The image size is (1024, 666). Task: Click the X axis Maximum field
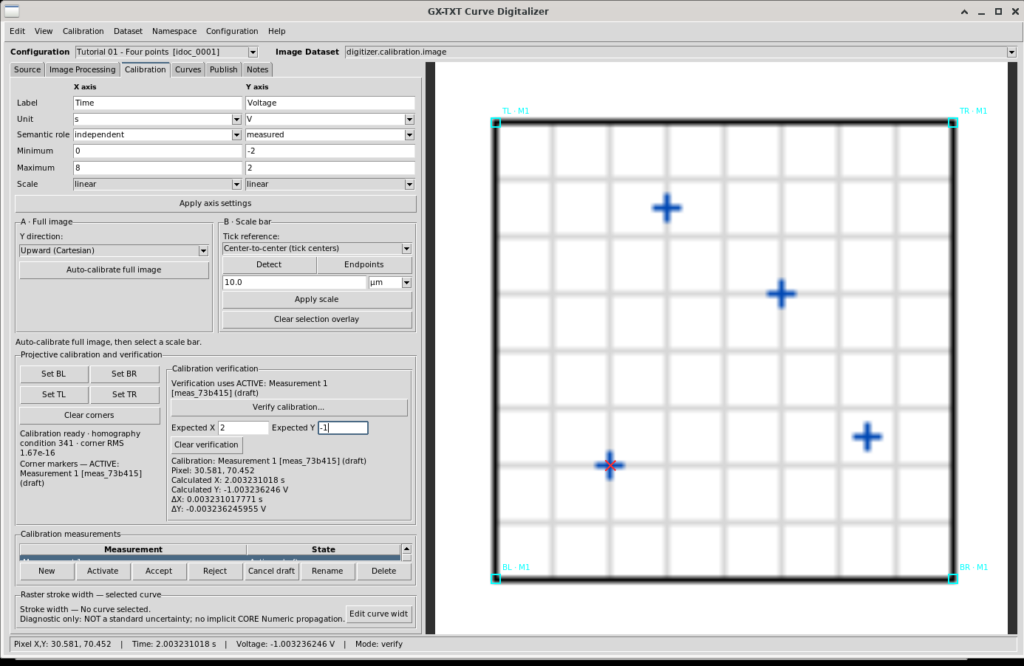[157, 168]
